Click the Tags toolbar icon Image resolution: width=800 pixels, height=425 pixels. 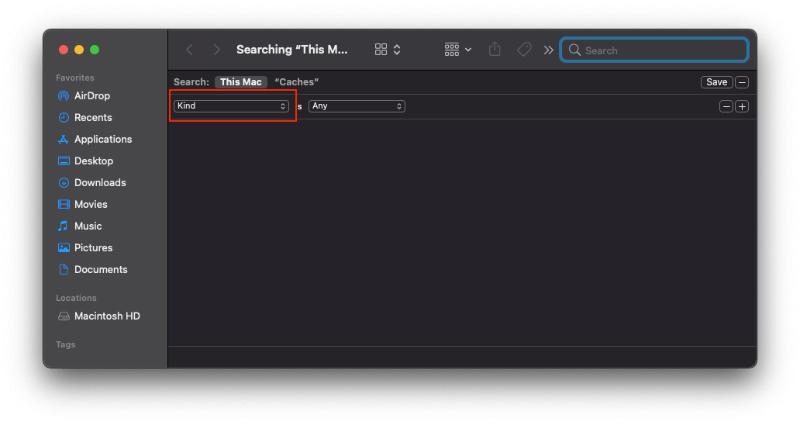[x=524, y=49]
